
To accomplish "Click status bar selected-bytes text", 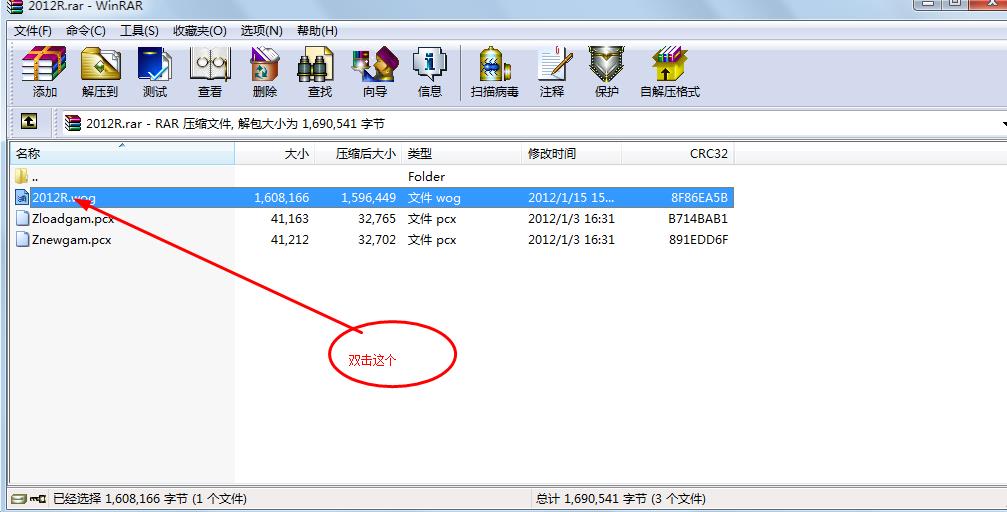I will click(x=150, y=499).
